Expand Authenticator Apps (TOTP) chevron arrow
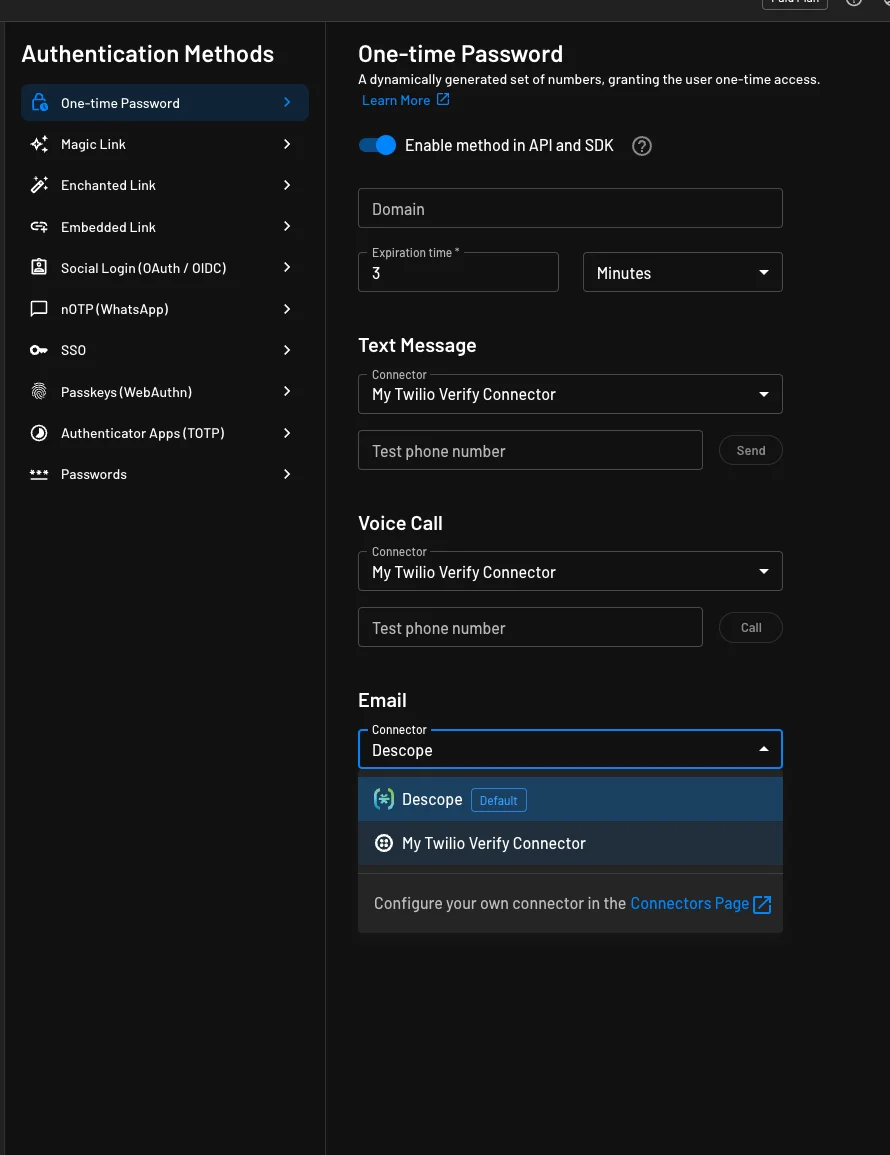The height and width of the screenshot is (1155, 890). [287, 432]
